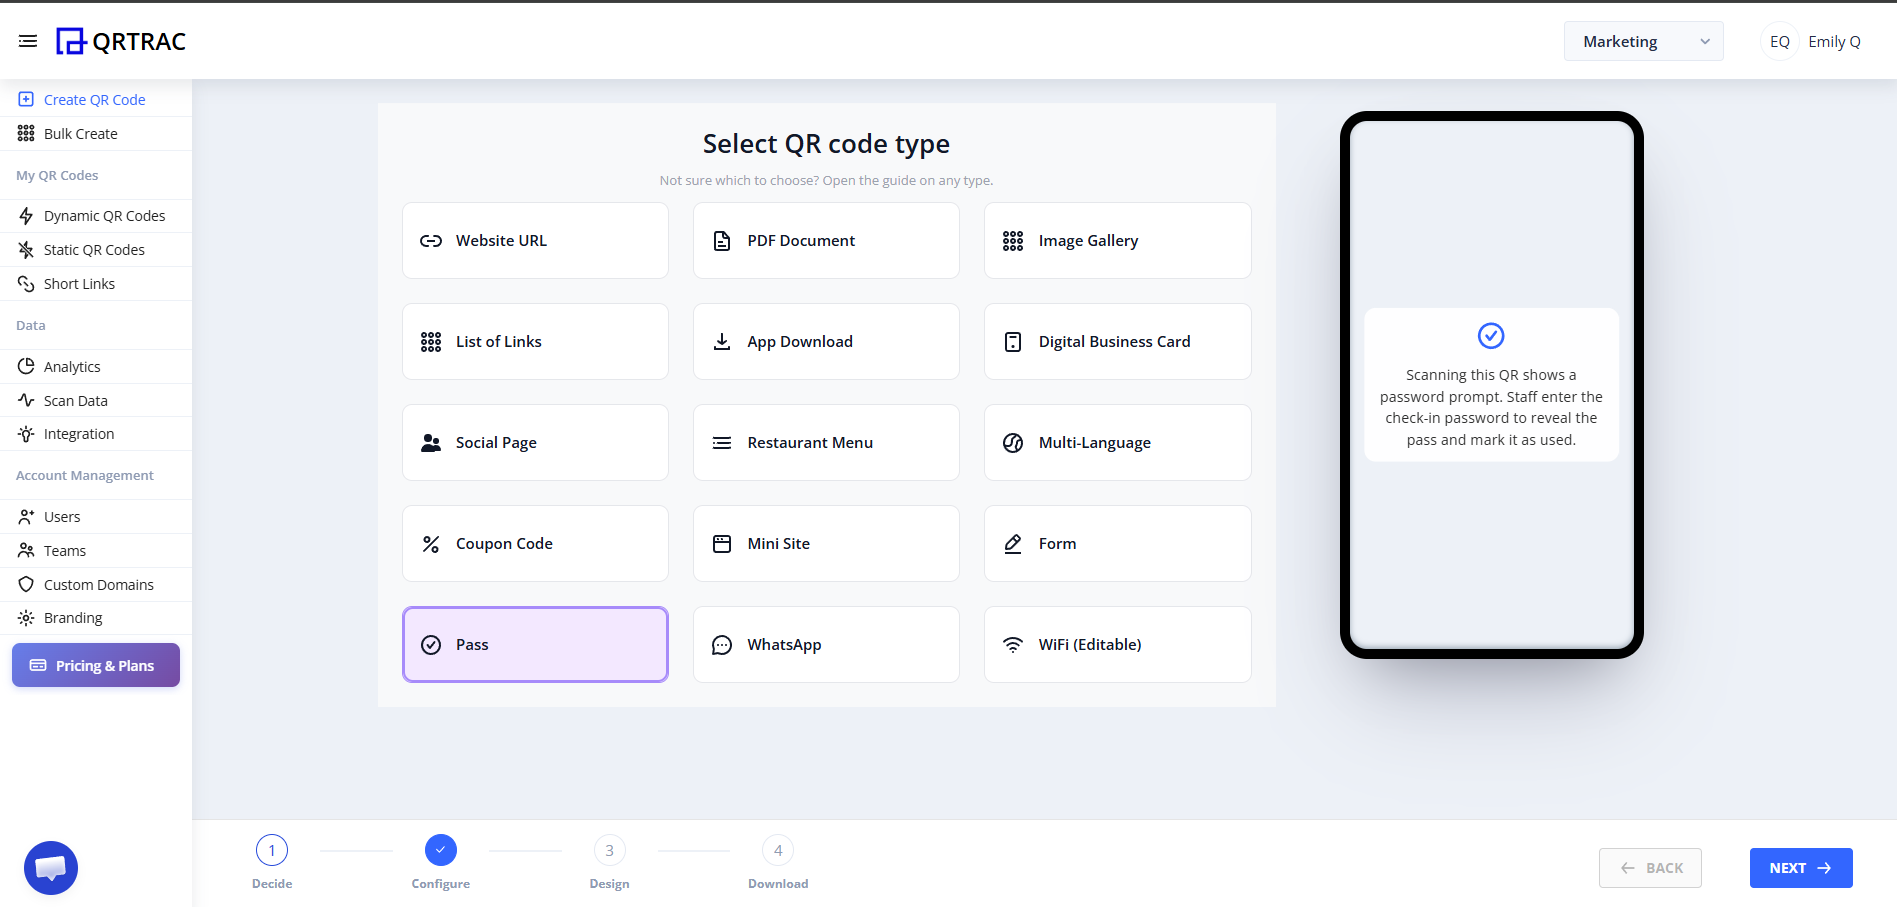
Task: Go to step 3 Design
Action: tap(609, 851)
